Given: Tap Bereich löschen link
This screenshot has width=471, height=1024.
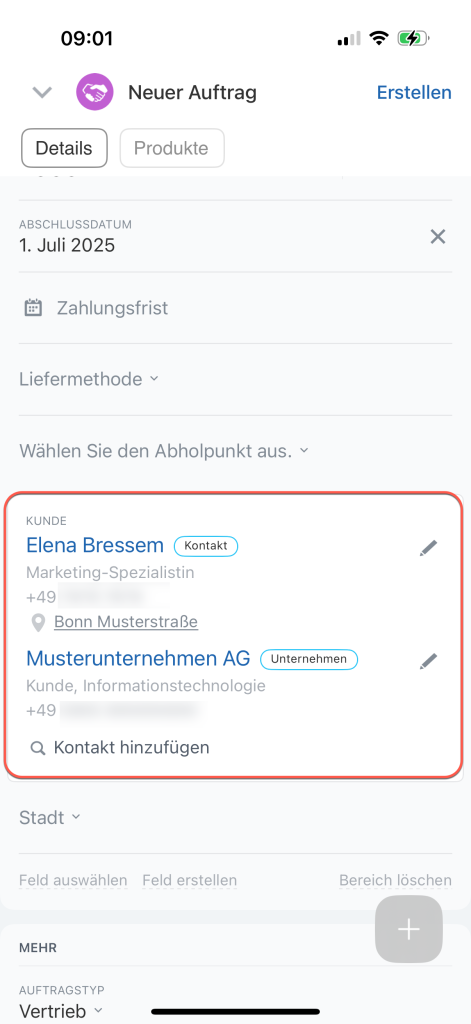Looking at the screenshot, I should coord(395,880).
